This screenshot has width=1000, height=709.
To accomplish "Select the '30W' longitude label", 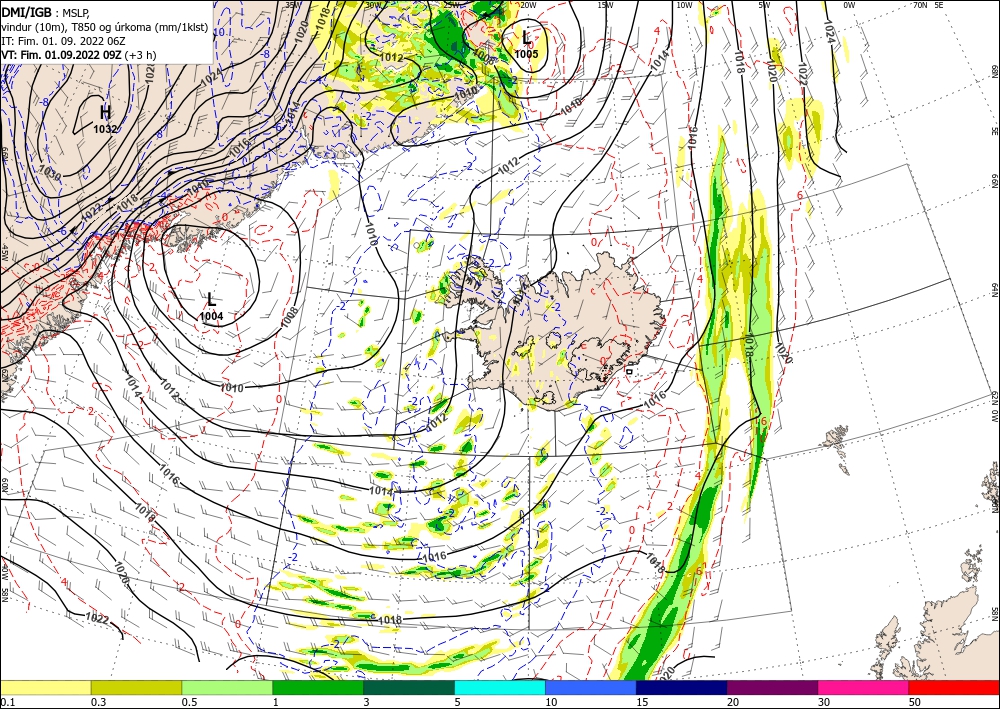I will point(374,5).
